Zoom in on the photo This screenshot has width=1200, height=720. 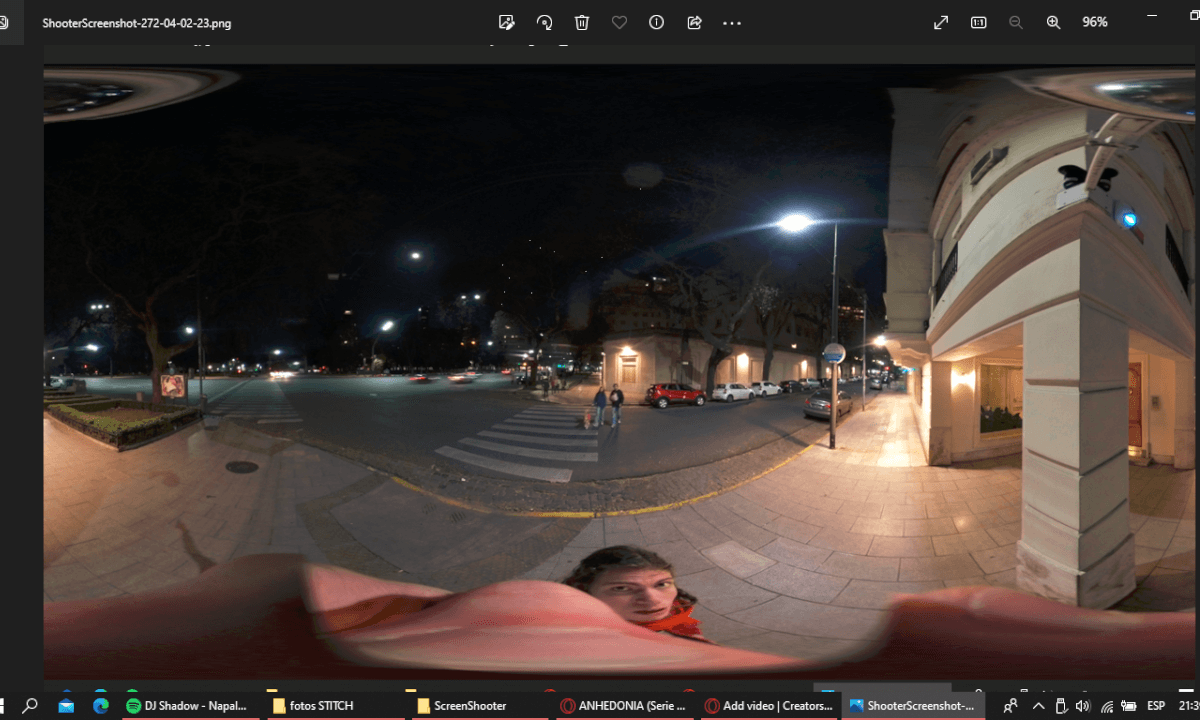1053,22
